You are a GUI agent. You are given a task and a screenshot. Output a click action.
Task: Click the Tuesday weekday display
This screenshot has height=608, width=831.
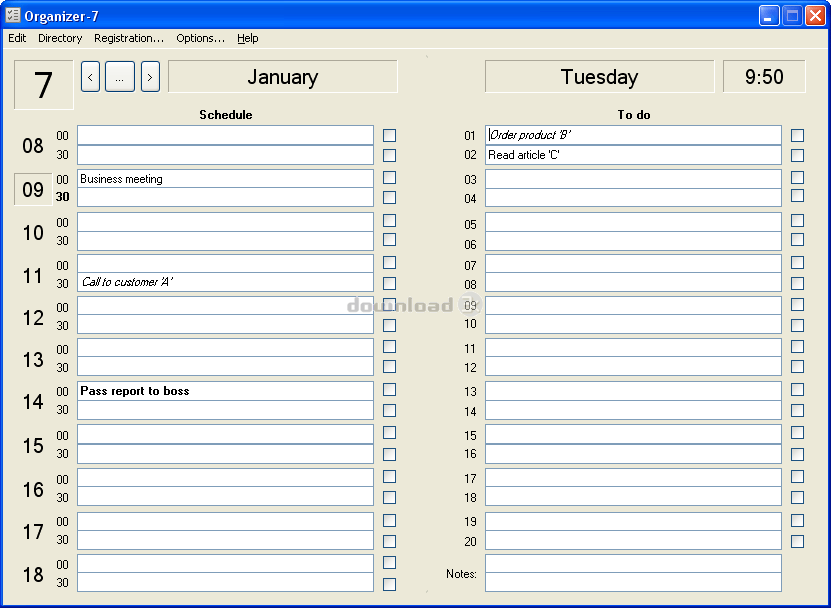click(599, 77)
